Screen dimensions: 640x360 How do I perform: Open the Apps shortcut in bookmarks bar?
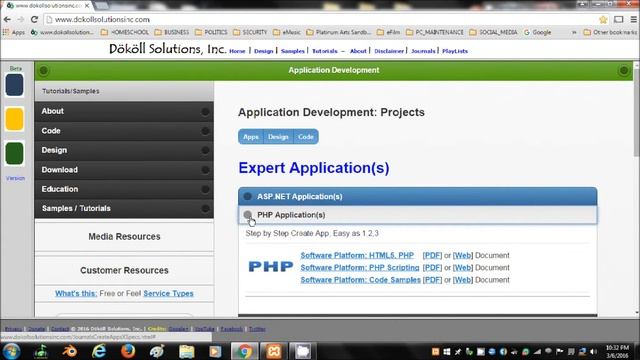click(14, 32)
